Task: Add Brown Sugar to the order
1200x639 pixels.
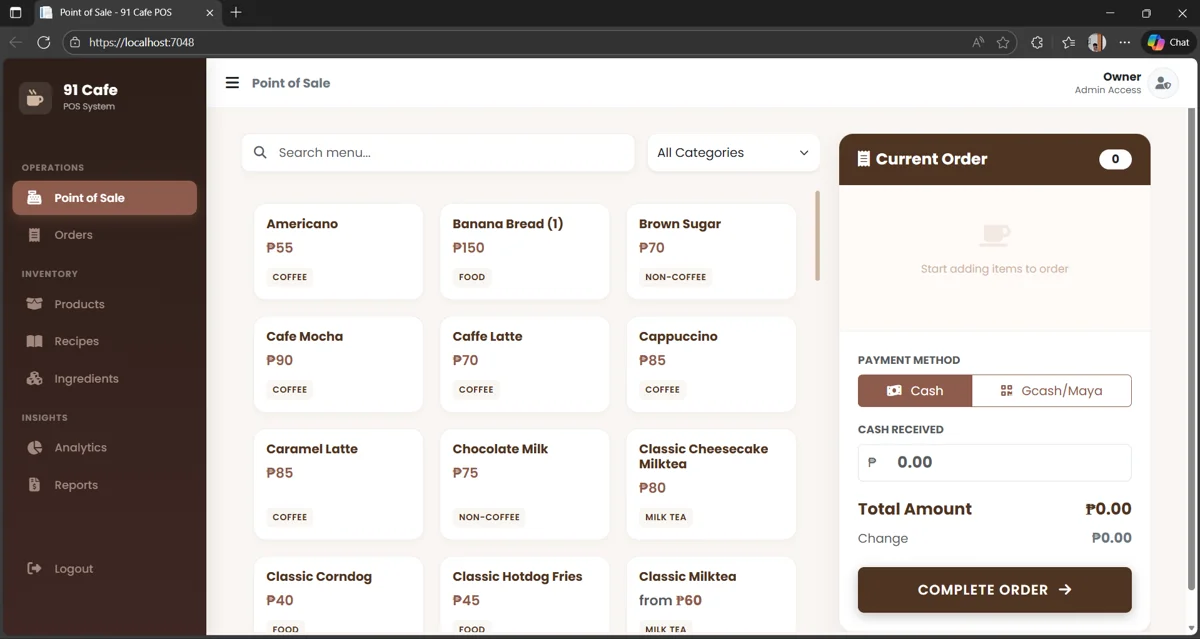Action: [x=711, y=251]
